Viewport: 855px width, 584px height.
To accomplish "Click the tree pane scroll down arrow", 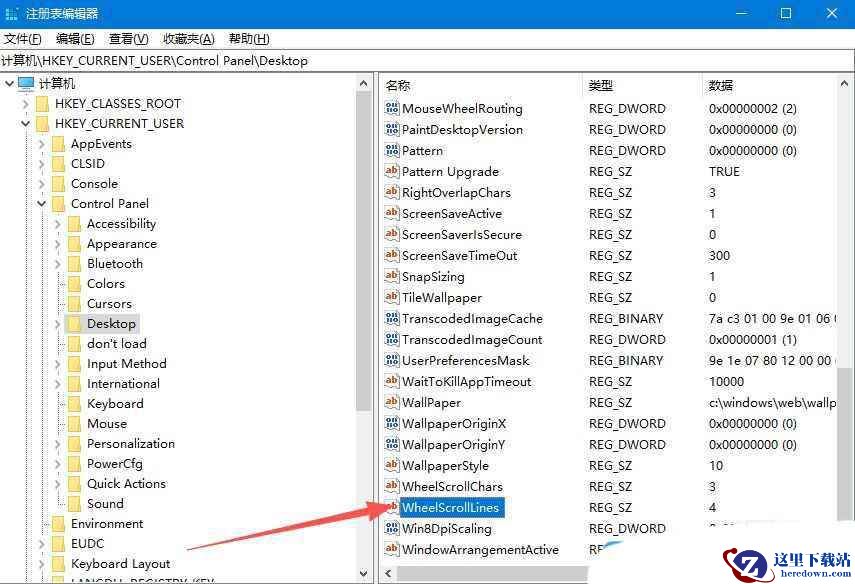I will [364, 573].
